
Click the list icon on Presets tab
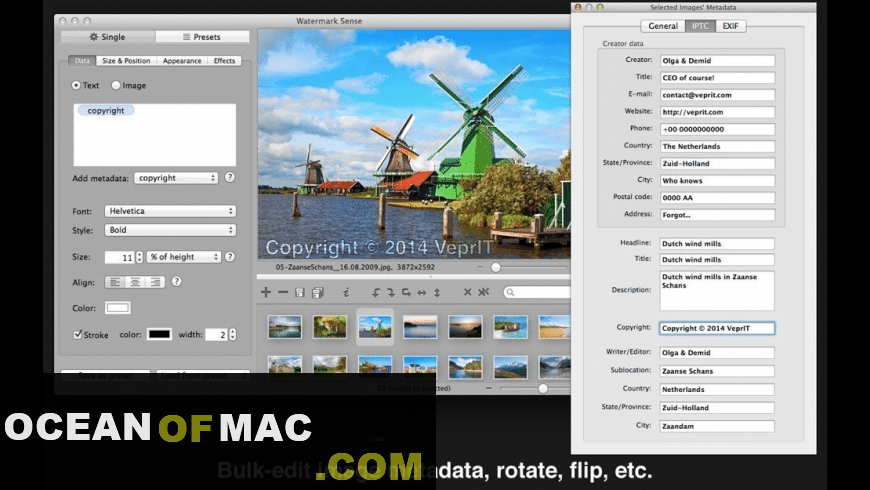(x=186, y=37)
